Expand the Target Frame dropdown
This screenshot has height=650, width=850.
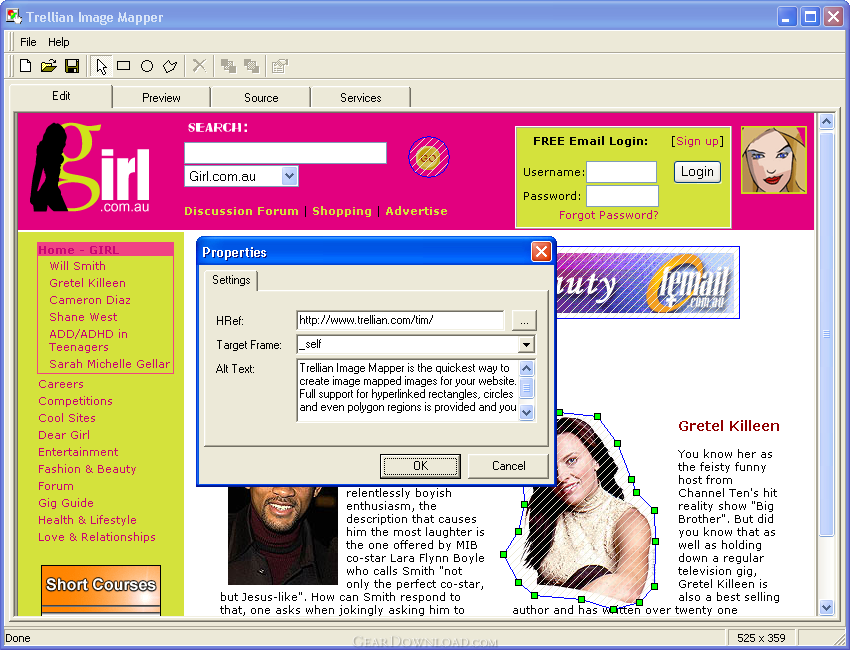tap(526, 344)
